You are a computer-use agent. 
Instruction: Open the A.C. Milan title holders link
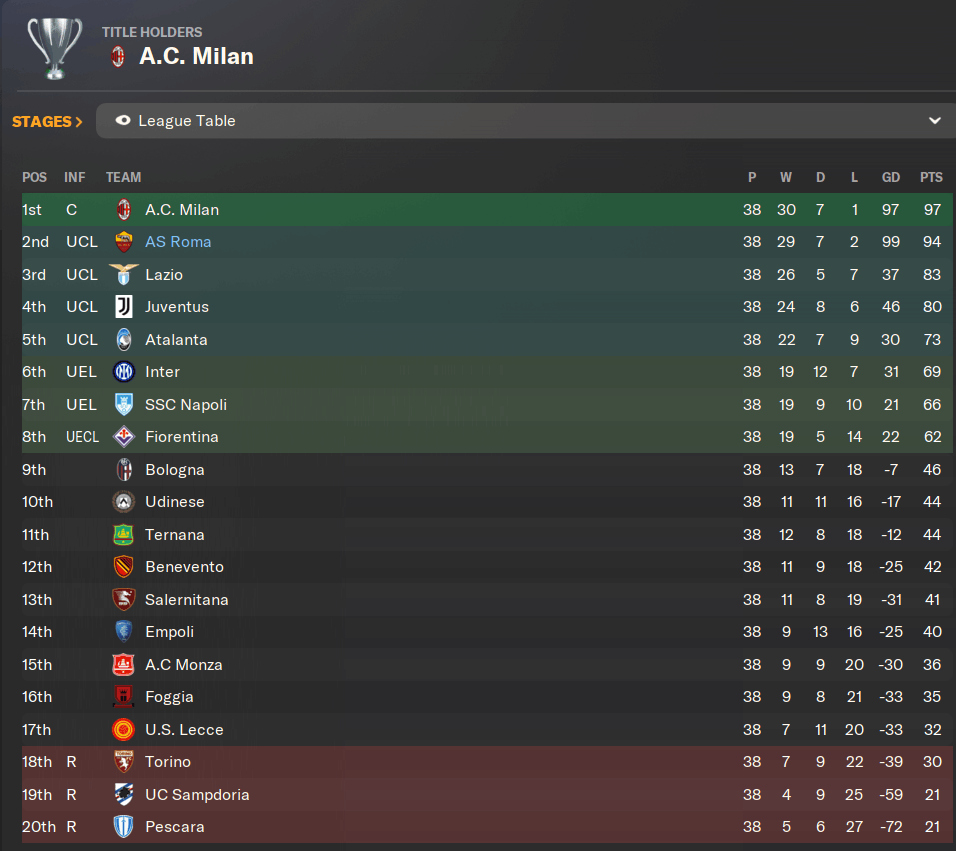tap(196, 57)
